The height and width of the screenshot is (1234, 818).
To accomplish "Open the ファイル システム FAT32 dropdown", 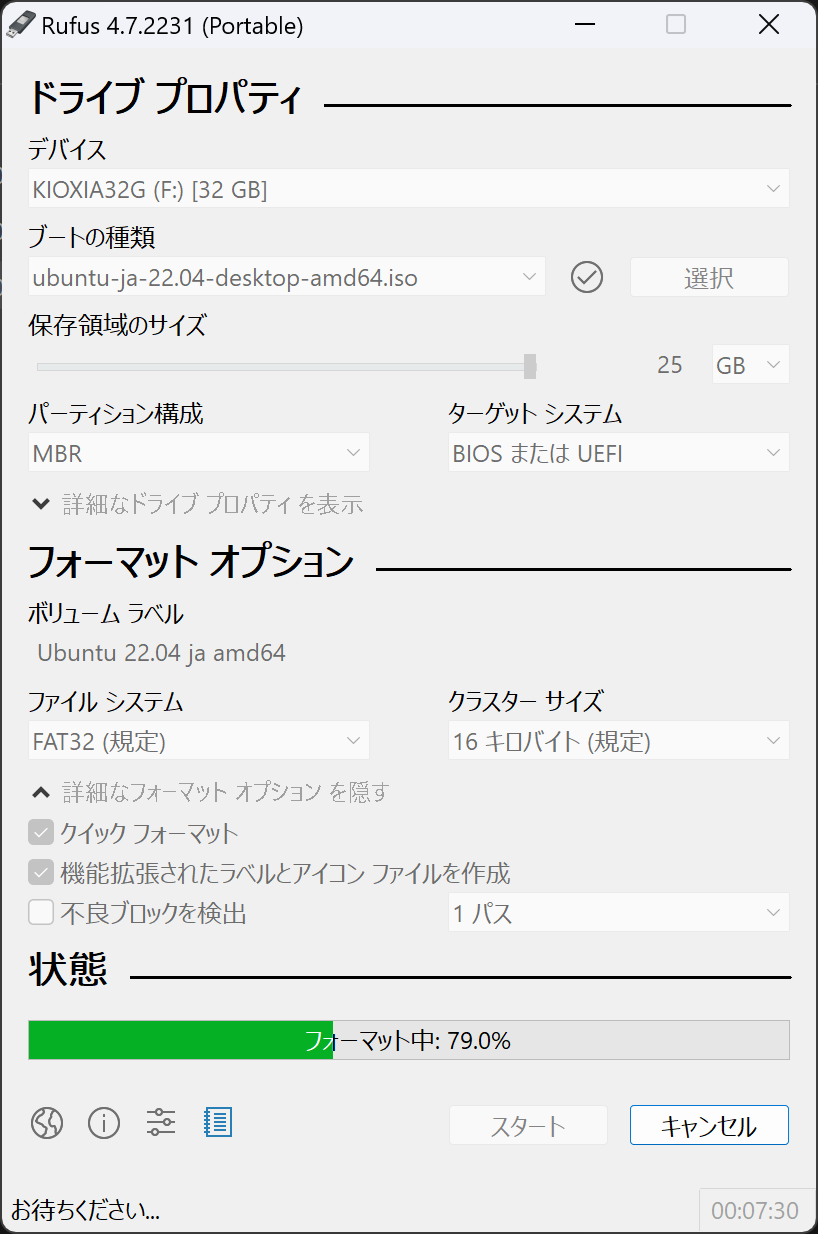I will (199, 741).
